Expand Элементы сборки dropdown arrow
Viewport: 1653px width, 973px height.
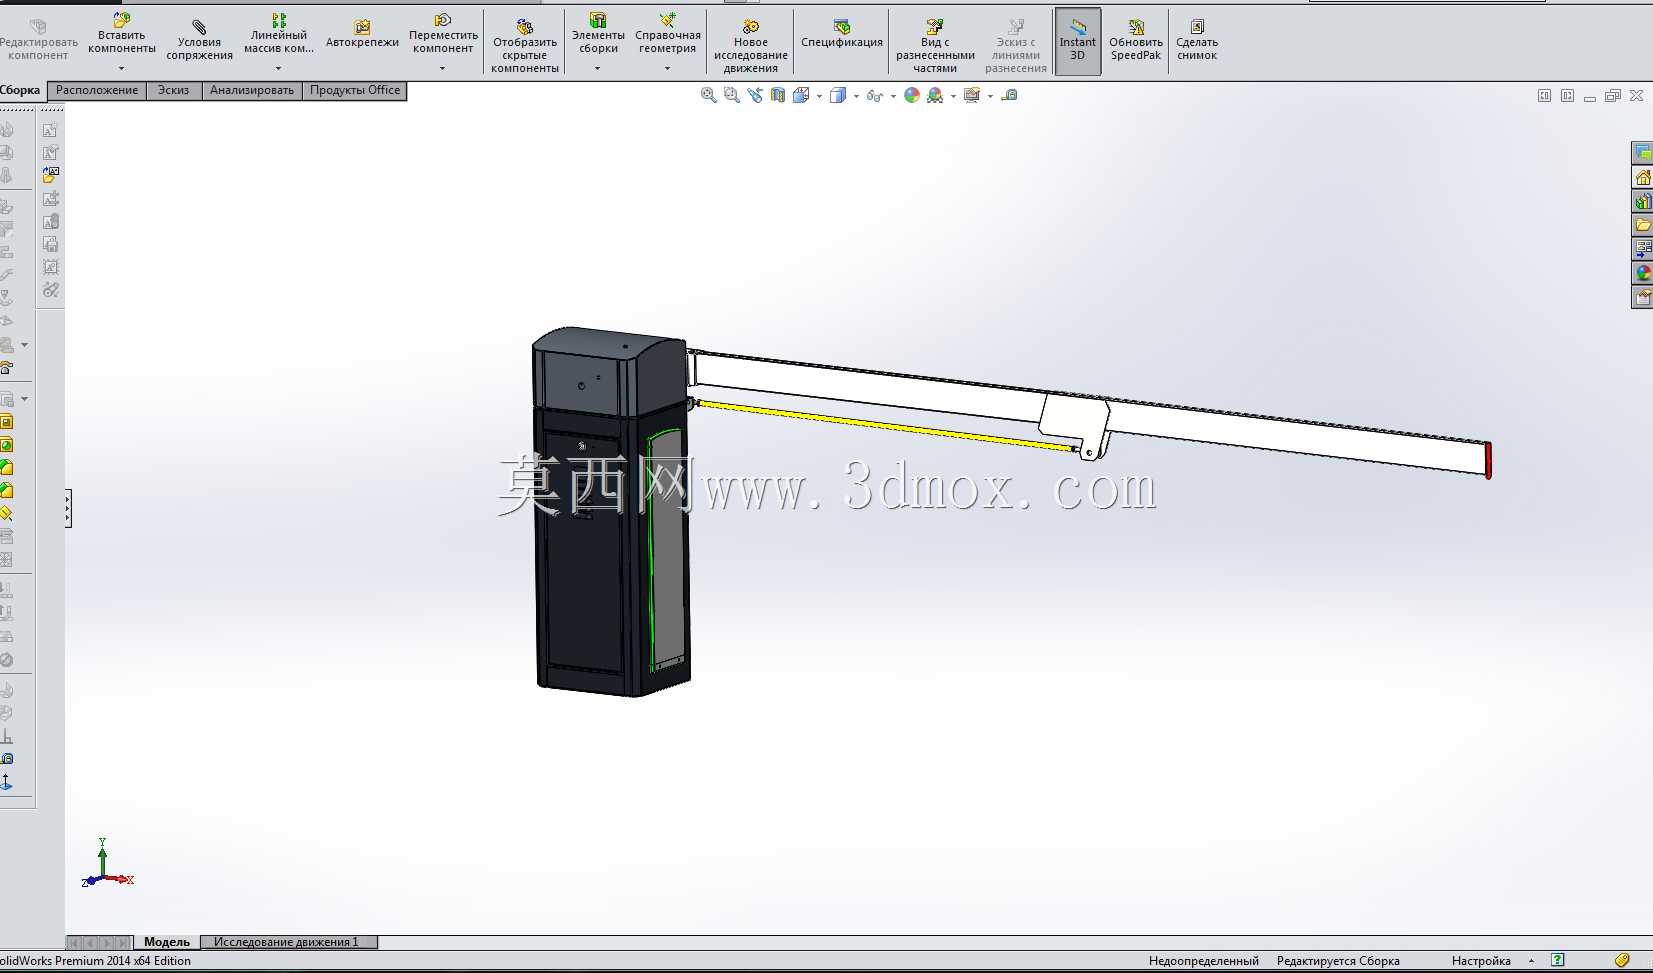point(598,69)
